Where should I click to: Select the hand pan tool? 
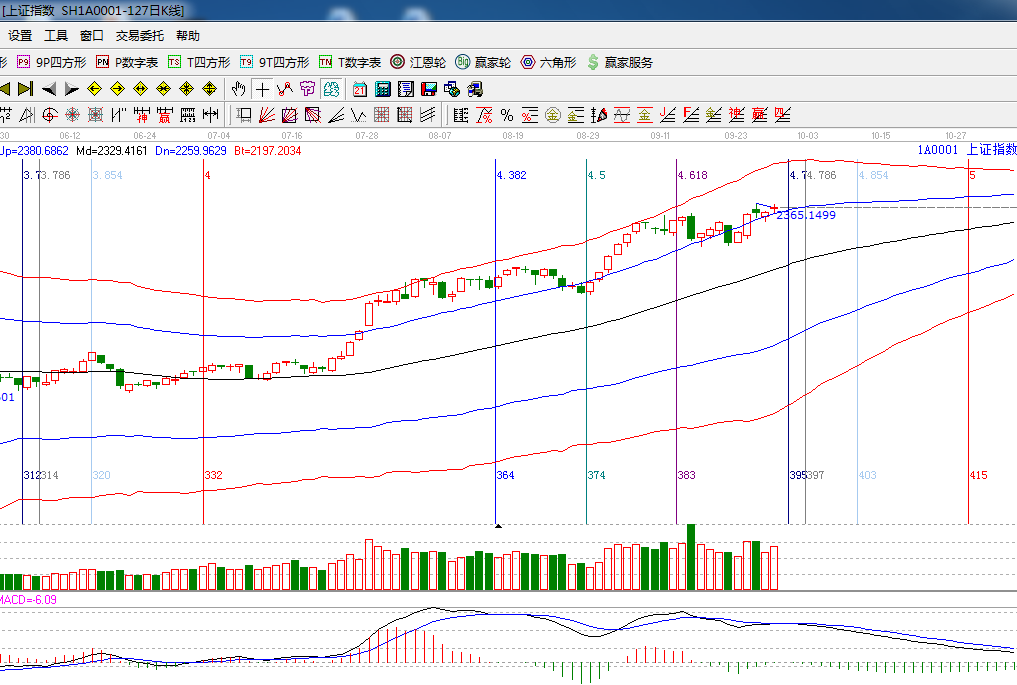pyautogui.click(x=239, y=88)
